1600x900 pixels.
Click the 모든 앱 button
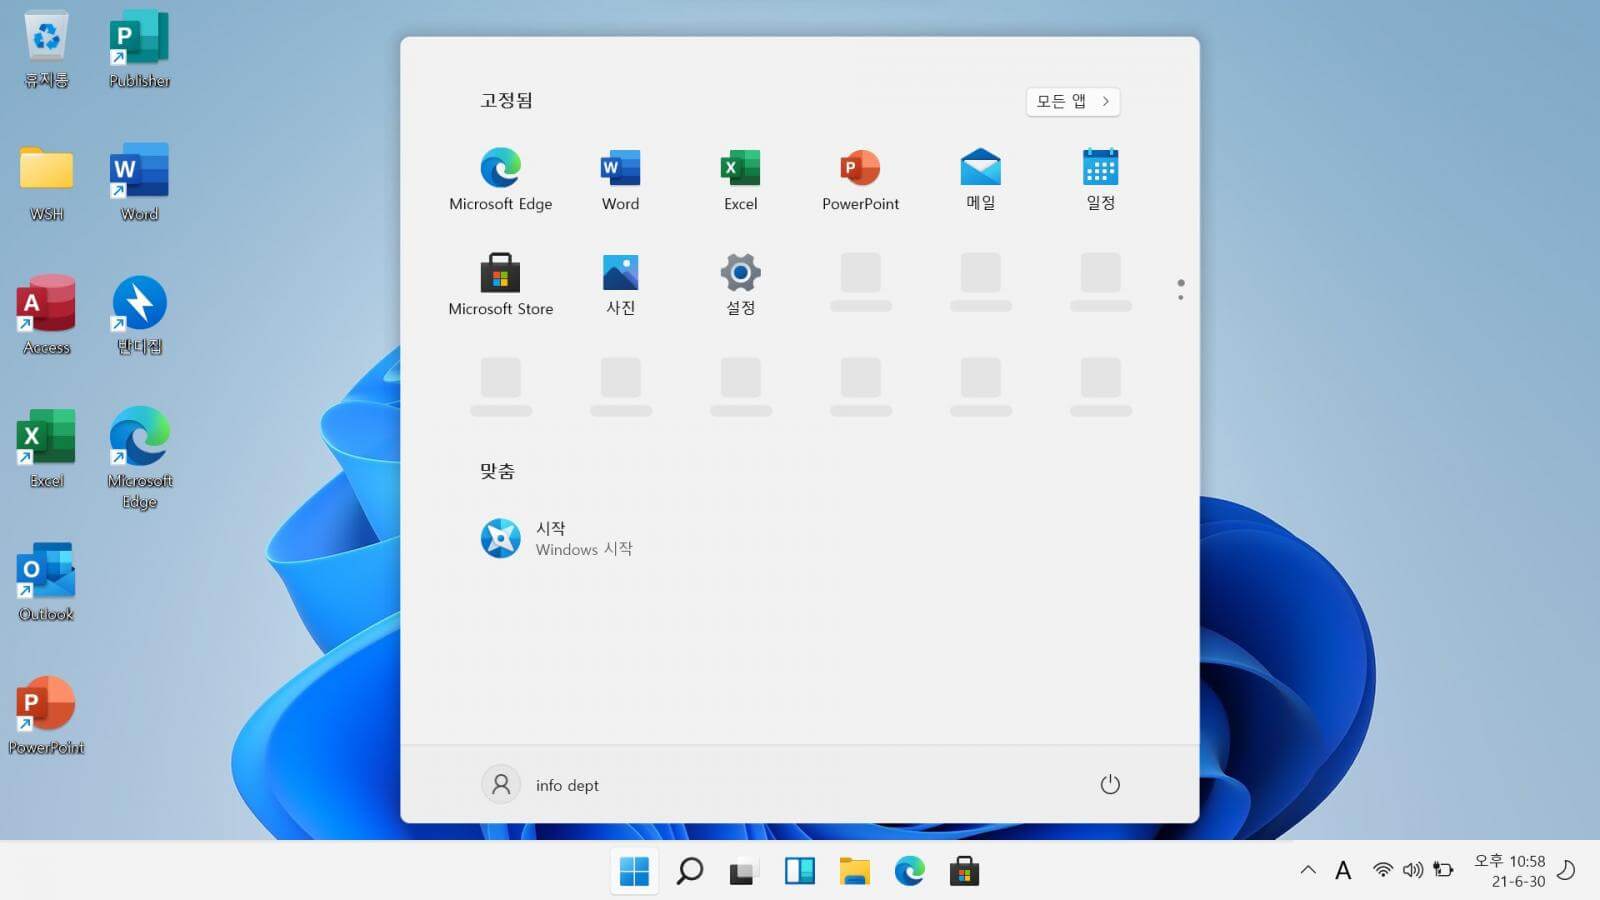1073,101
